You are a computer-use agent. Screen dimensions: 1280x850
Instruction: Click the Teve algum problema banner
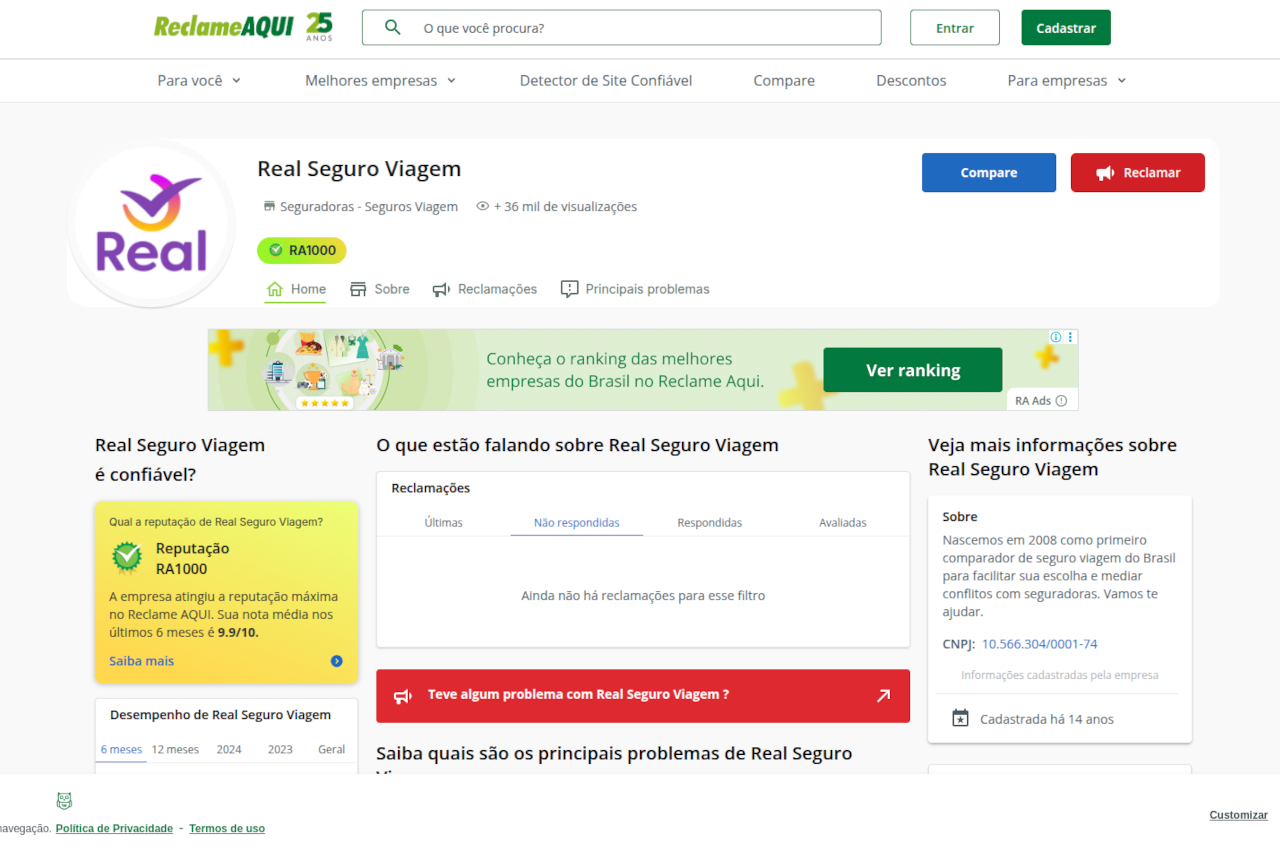(643, 695)
